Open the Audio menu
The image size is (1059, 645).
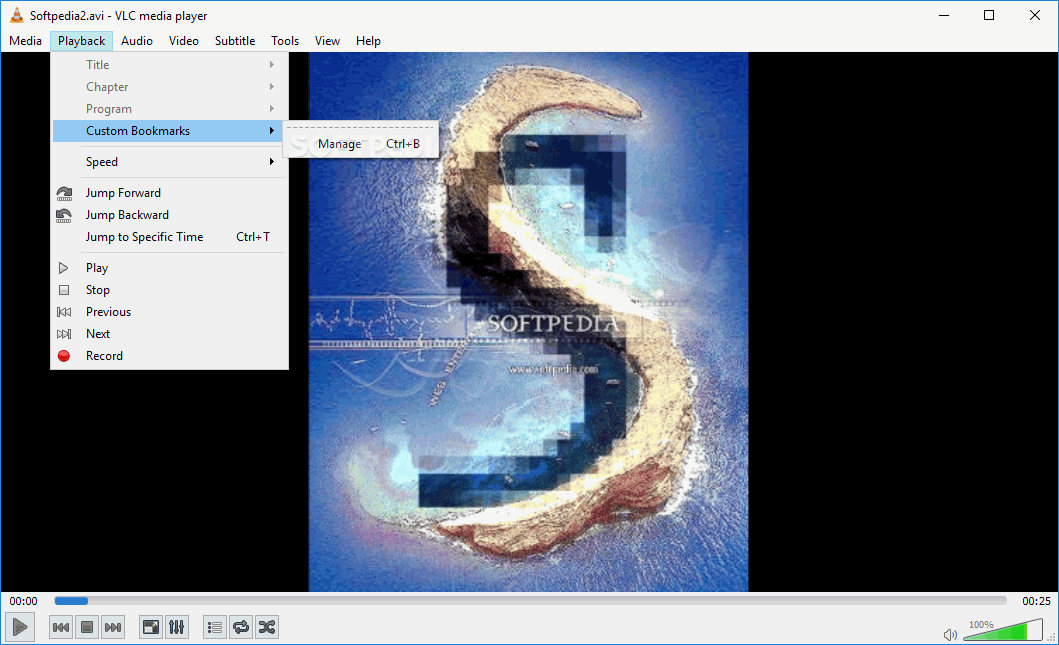137,41
